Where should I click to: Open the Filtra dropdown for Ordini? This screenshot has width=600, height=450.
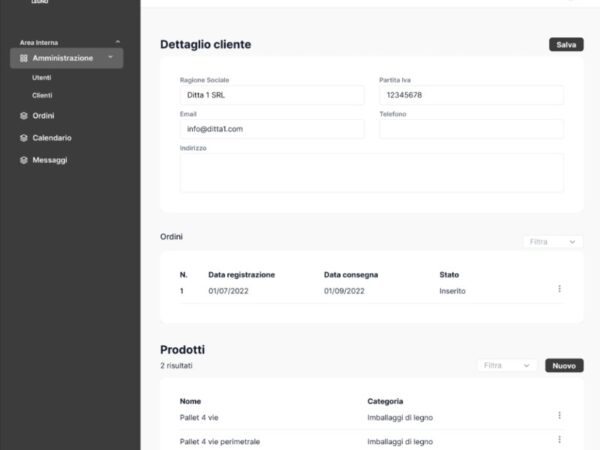tap(552, 242)
